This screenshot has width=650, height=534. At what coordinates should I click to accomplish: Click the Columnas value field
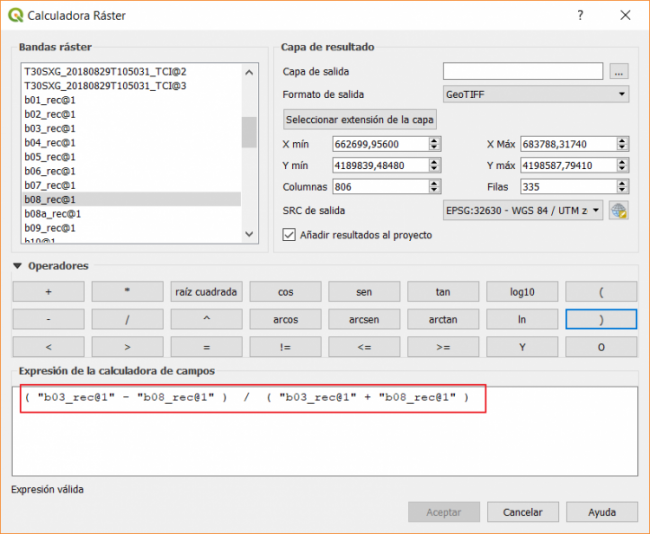381,187
